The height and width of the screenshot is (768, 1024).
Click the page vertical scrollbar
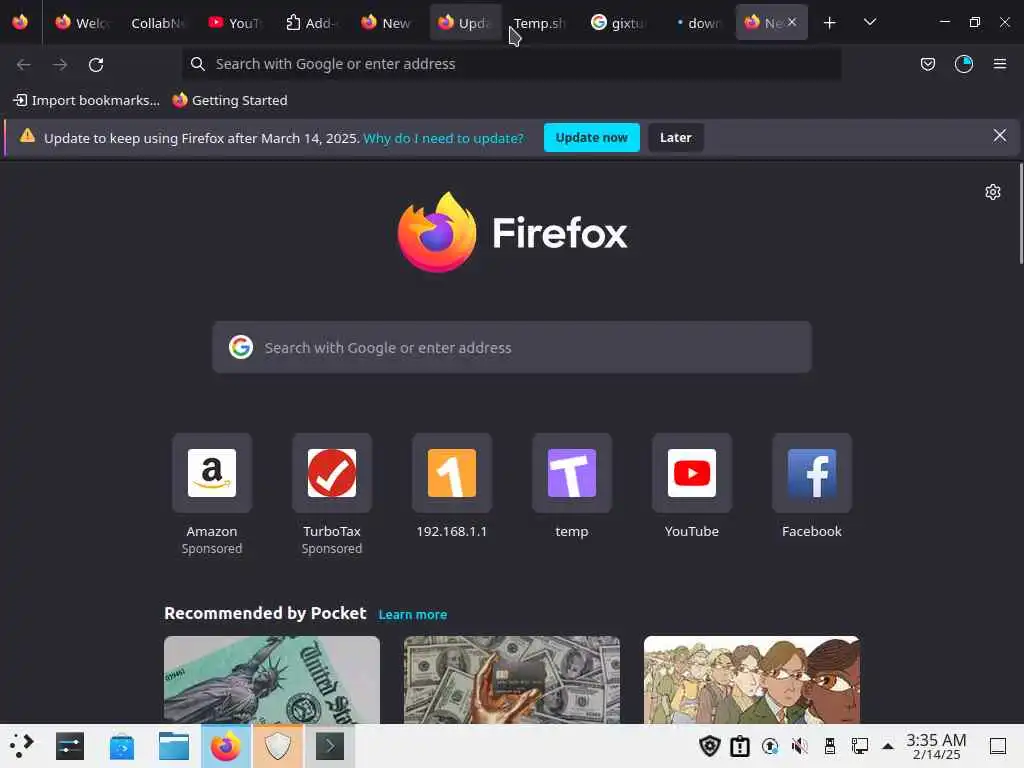pyautogui.click(x=1021, y=214)
